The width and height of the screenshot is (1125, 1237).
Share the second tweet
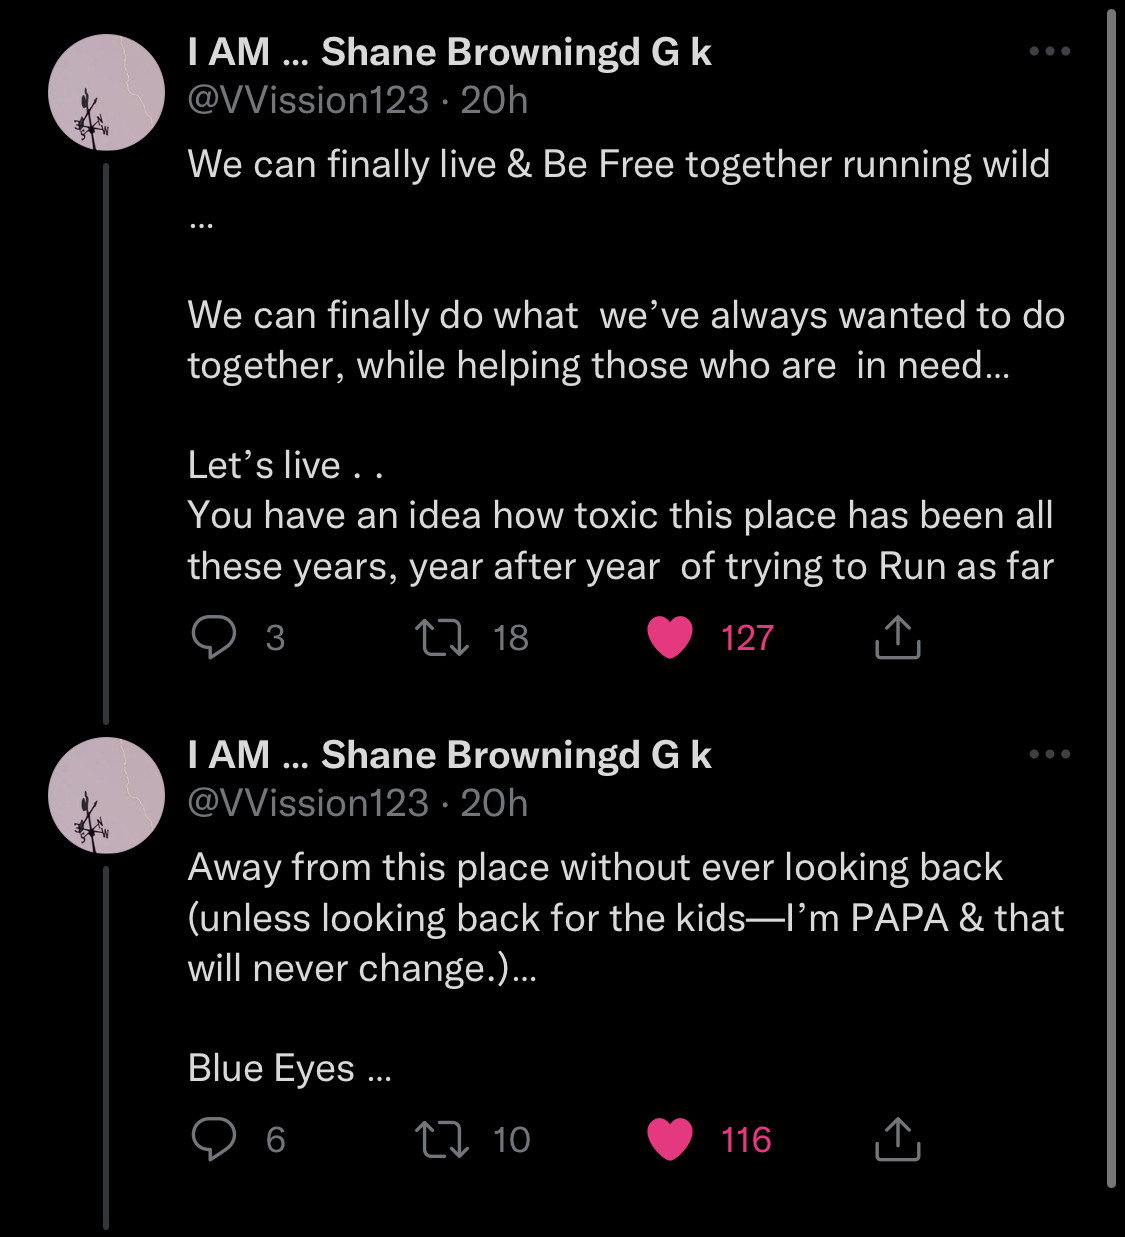point(897,1139)
